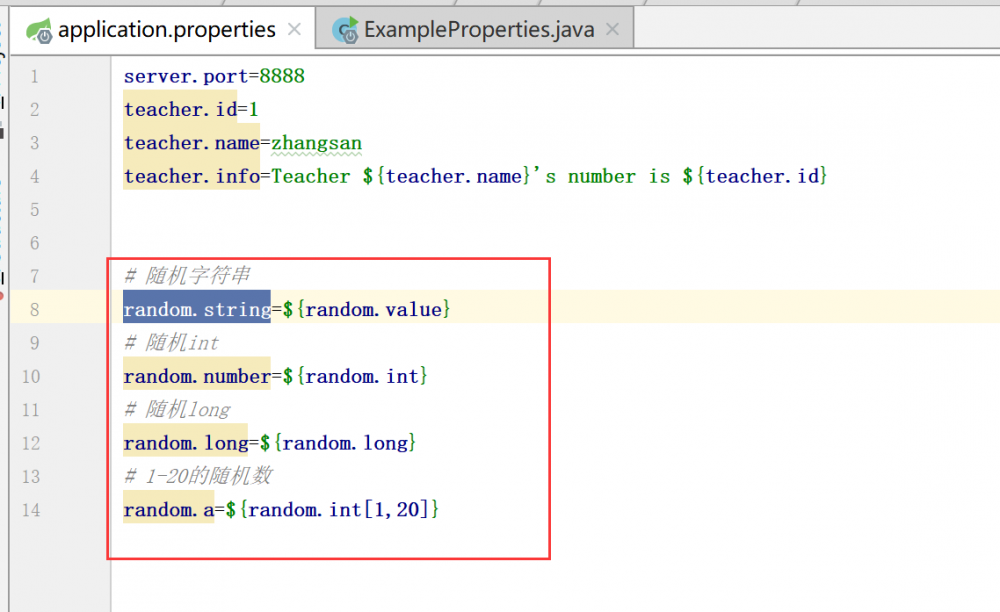Viewport: 1000px width, 612px height.
Task: Click the ${teacher.id} placeholder
Action: pos(754,176)
